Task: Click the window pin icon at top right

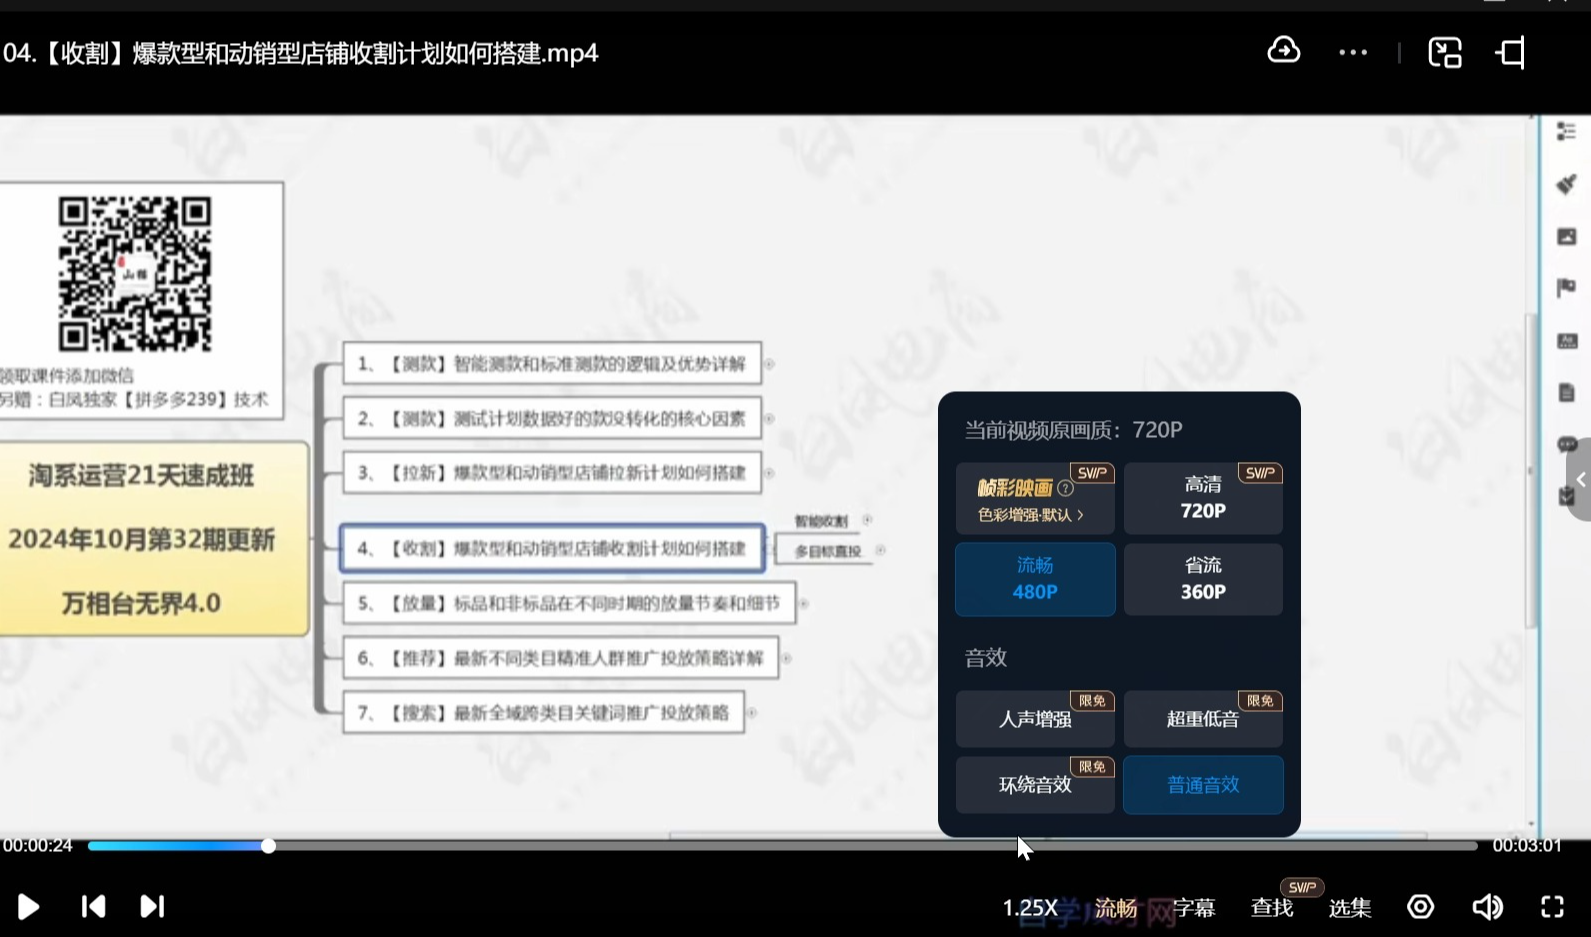Action: 1511,52
